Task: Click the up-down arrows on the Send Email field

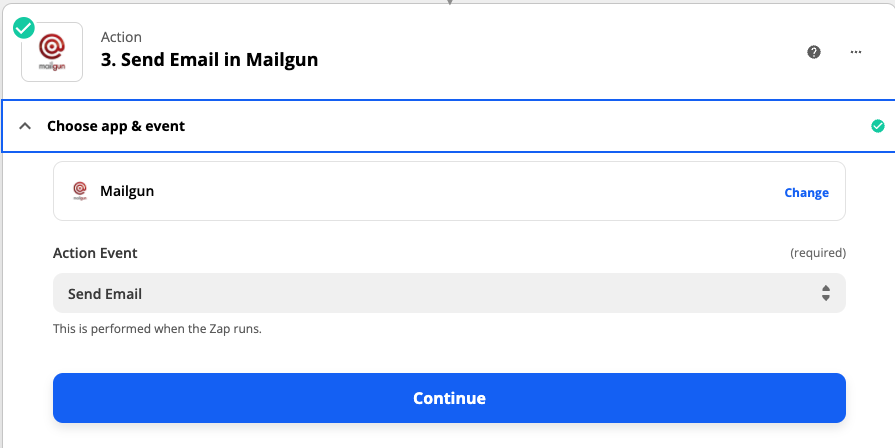Action: 826,293
